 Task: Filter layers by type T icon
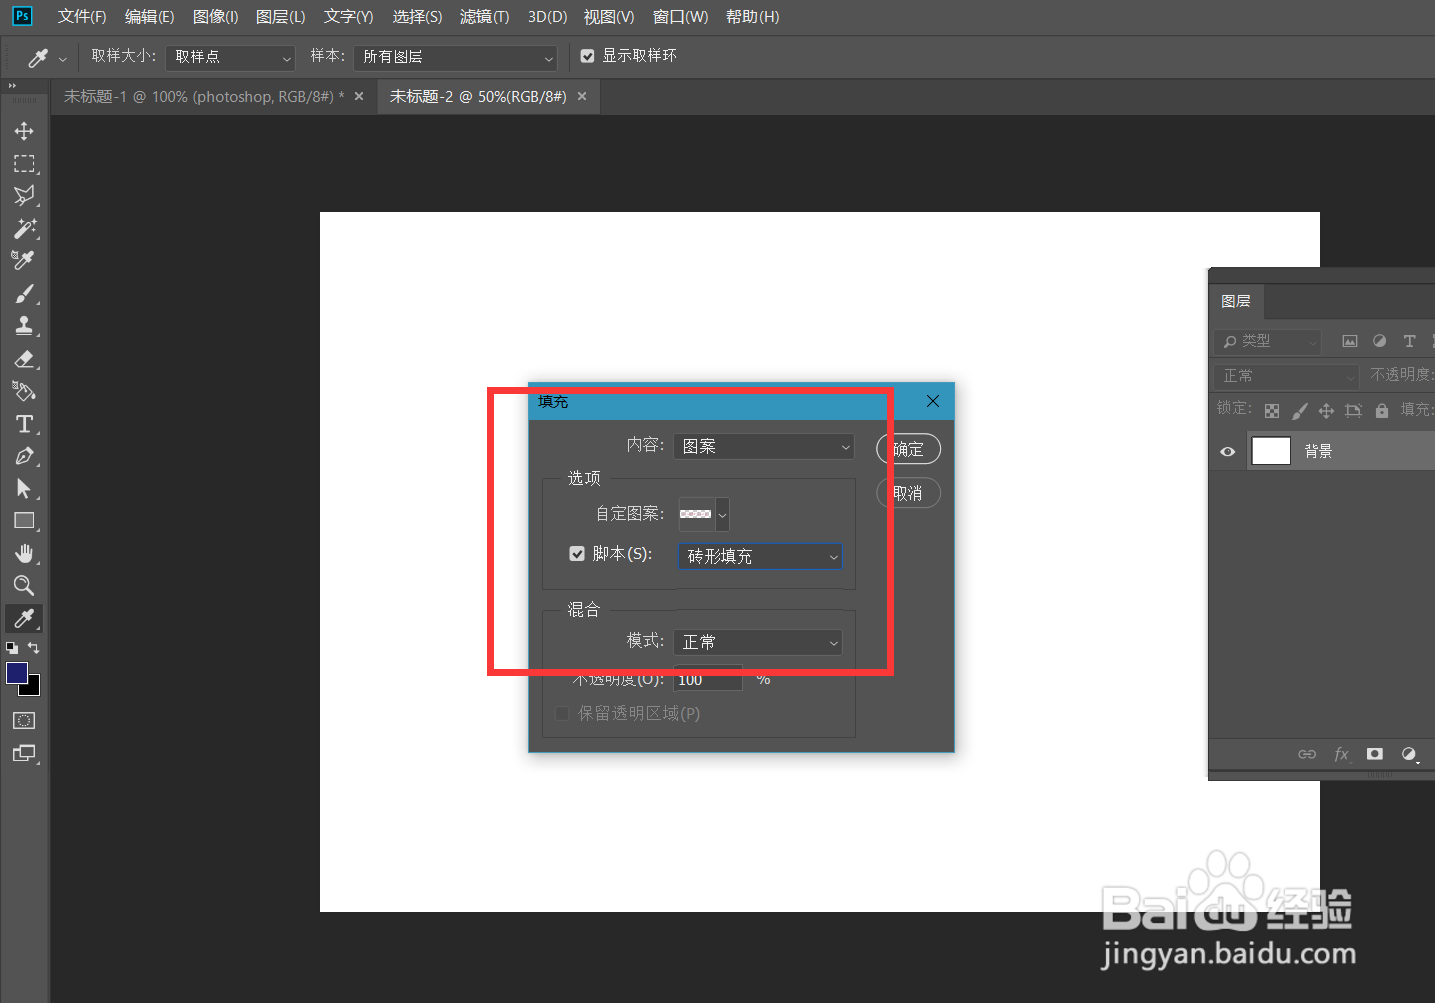click(1409, 341)
